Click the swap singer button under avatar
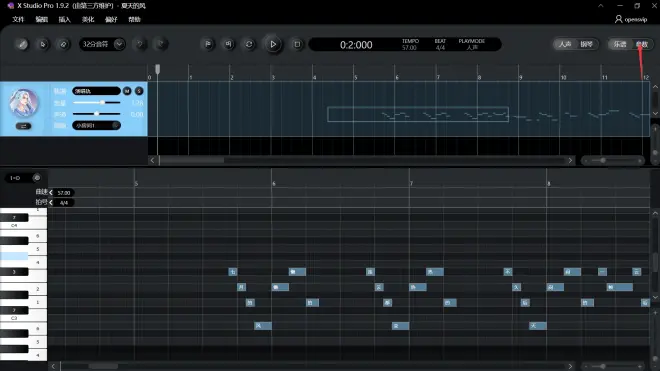This screenshot has height=371, width=660. point(24,126)
